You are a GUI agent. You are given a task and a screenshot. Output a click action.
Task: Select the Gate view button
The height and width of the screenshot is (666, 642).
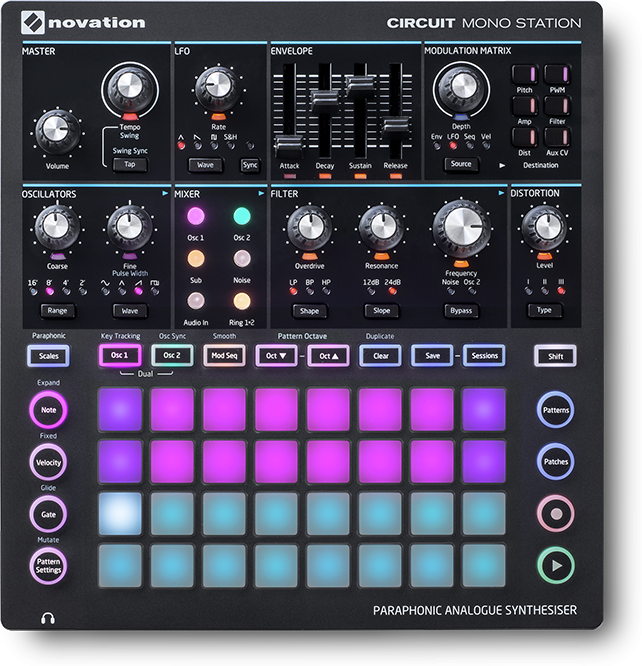coord(48,514)
